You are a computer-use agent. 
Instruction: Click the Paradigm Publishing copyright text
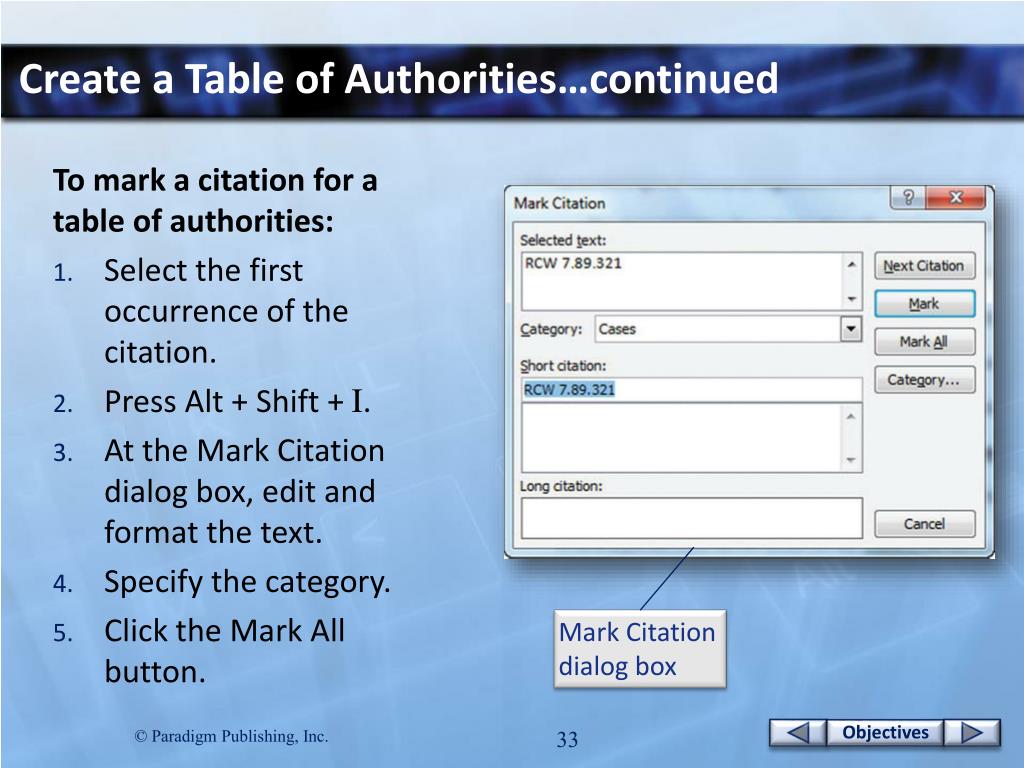click(x=231, y=737)
